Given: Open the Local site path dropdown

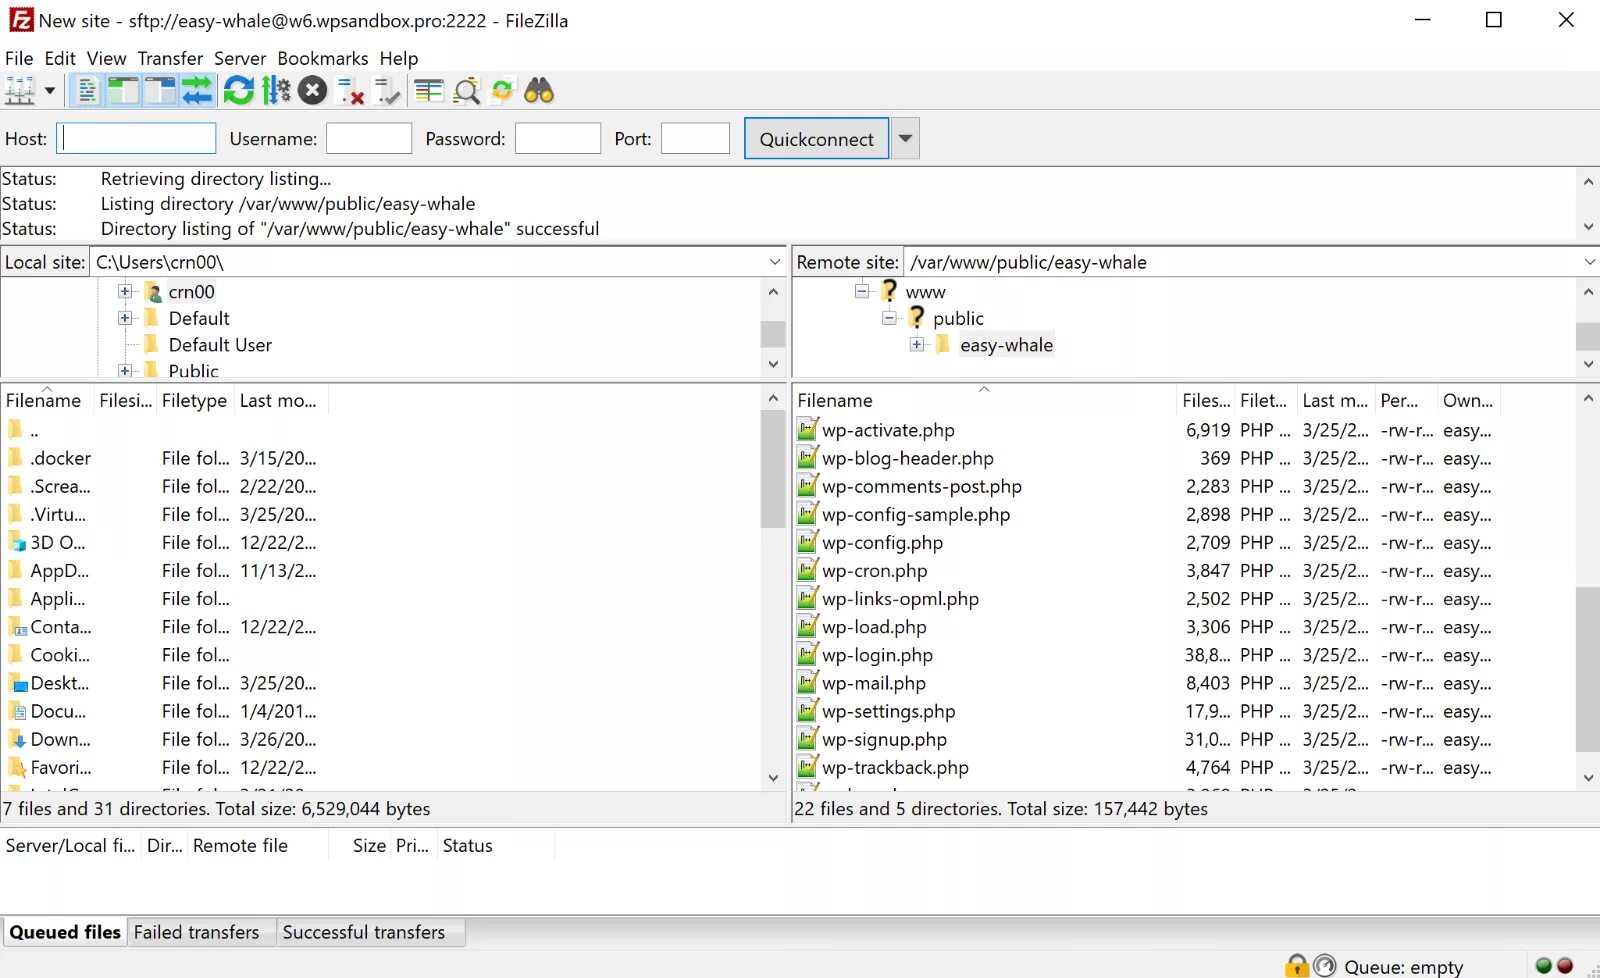Looking at the screenshot, I should pos(774,262).
